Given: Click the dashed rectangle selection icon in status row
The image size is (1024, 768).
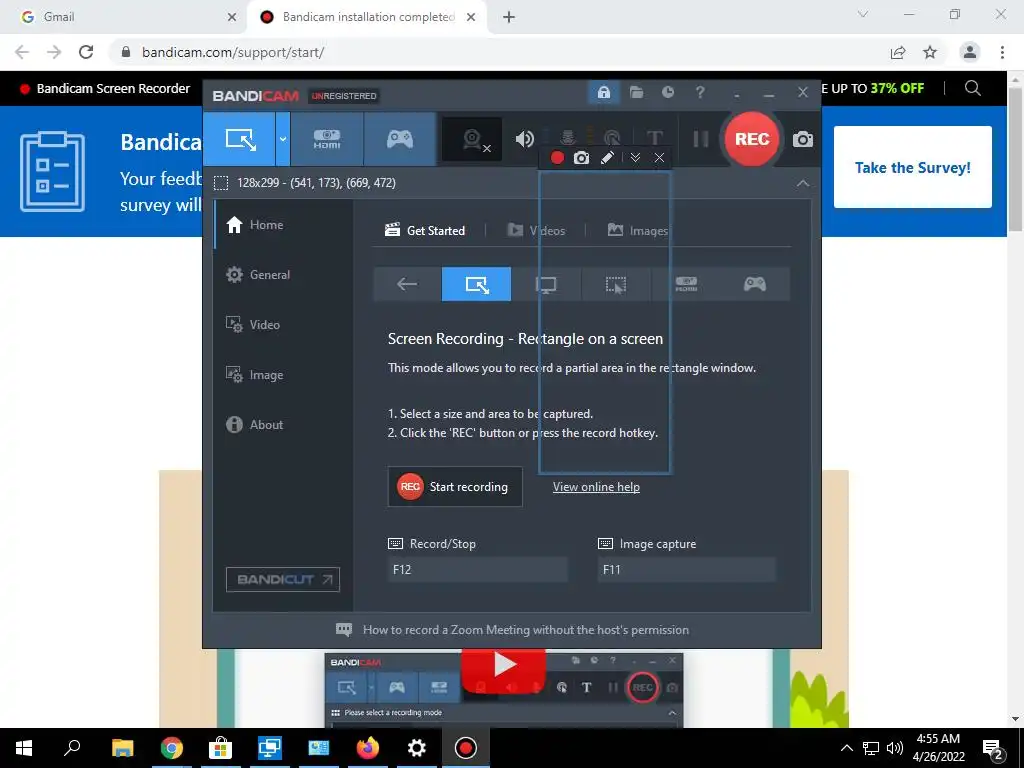Looking at the screenshot, I should tap(221, 183).
